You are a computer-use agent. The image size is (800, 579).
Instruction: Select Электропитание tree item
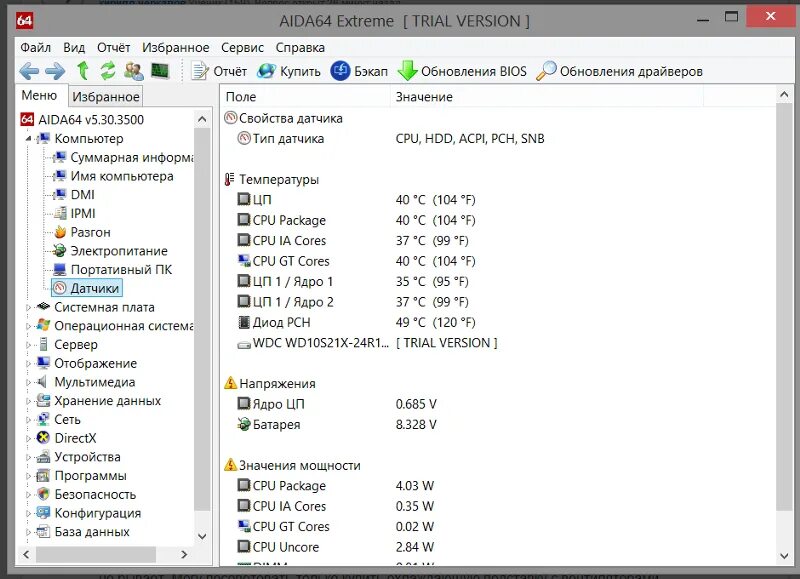coord(110,251)
